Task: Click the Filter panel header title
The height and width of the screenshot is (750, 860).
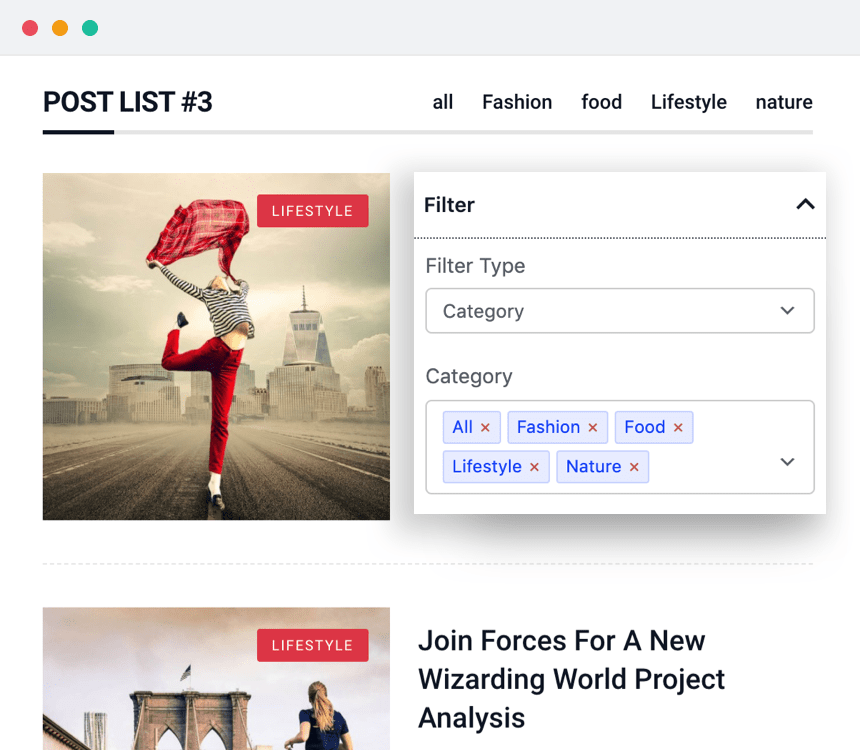Action: pos(449,205)
